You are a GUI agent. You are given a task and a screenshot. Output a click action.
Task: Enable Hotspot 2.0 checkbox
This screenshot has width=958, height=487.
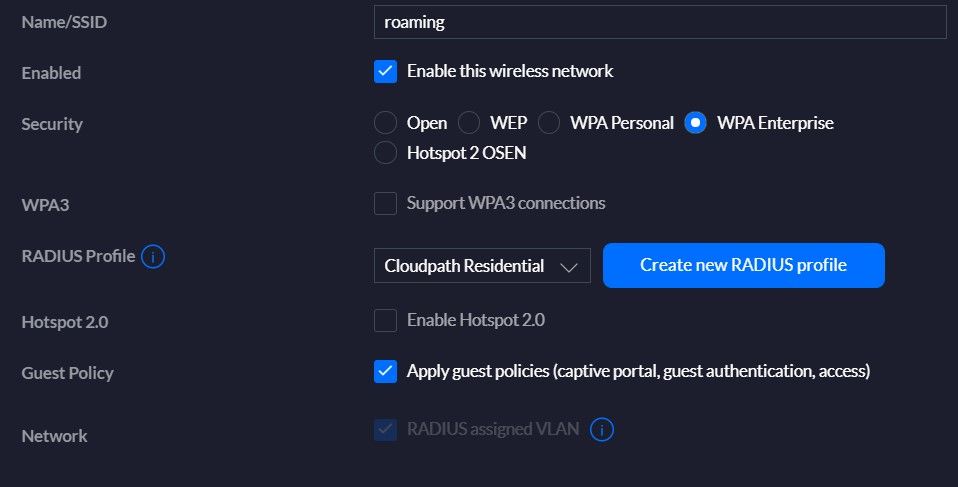pyautogui.click(x=385, y=321)
